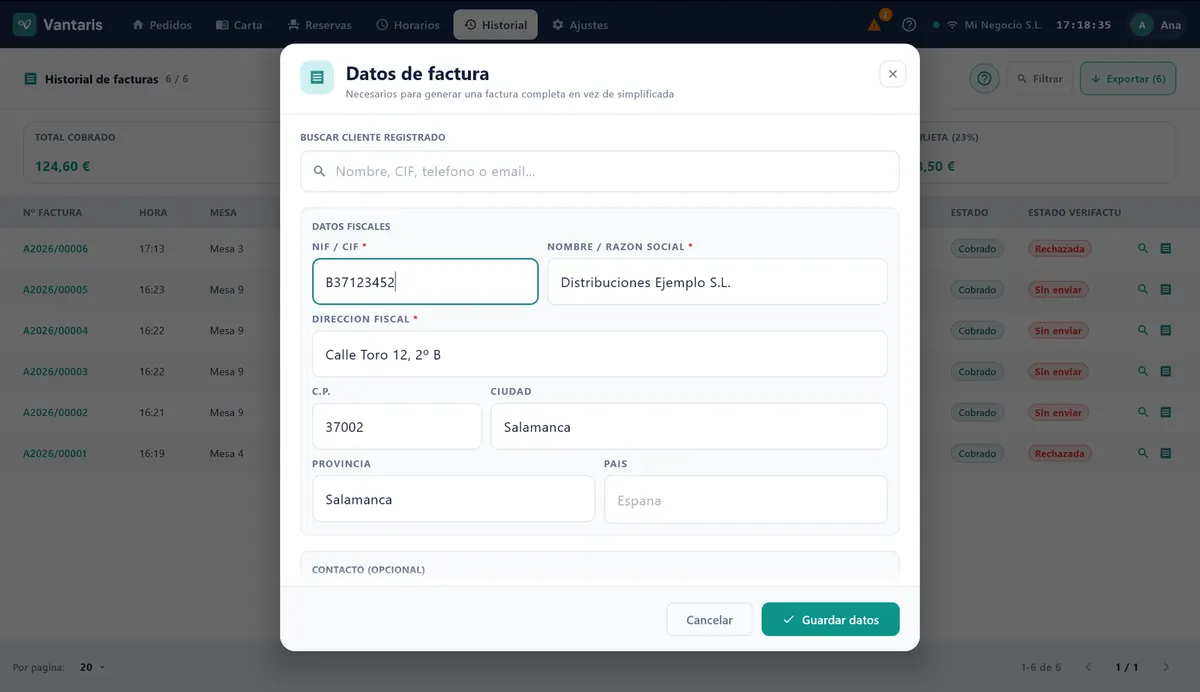
Task: Go to next page chevron in pagination
Action: coord(1166,667)
